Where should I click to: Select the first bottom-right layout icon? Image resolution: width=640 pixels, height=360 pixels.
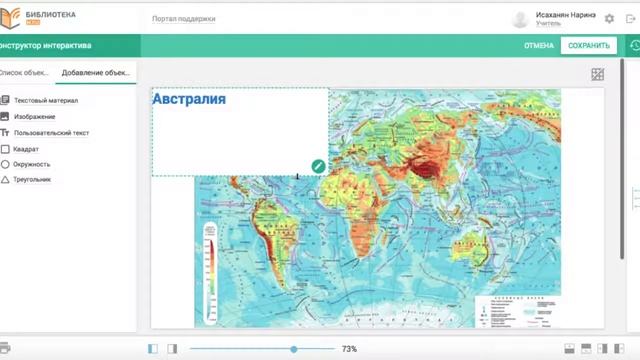pos(569,349)
